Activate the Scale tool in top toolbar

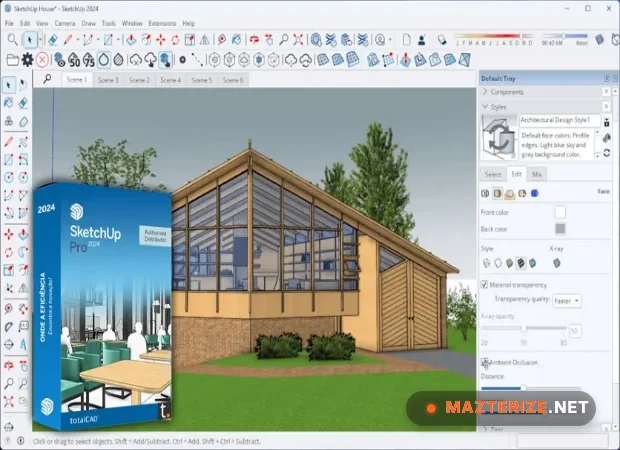(x=190, y=40)
